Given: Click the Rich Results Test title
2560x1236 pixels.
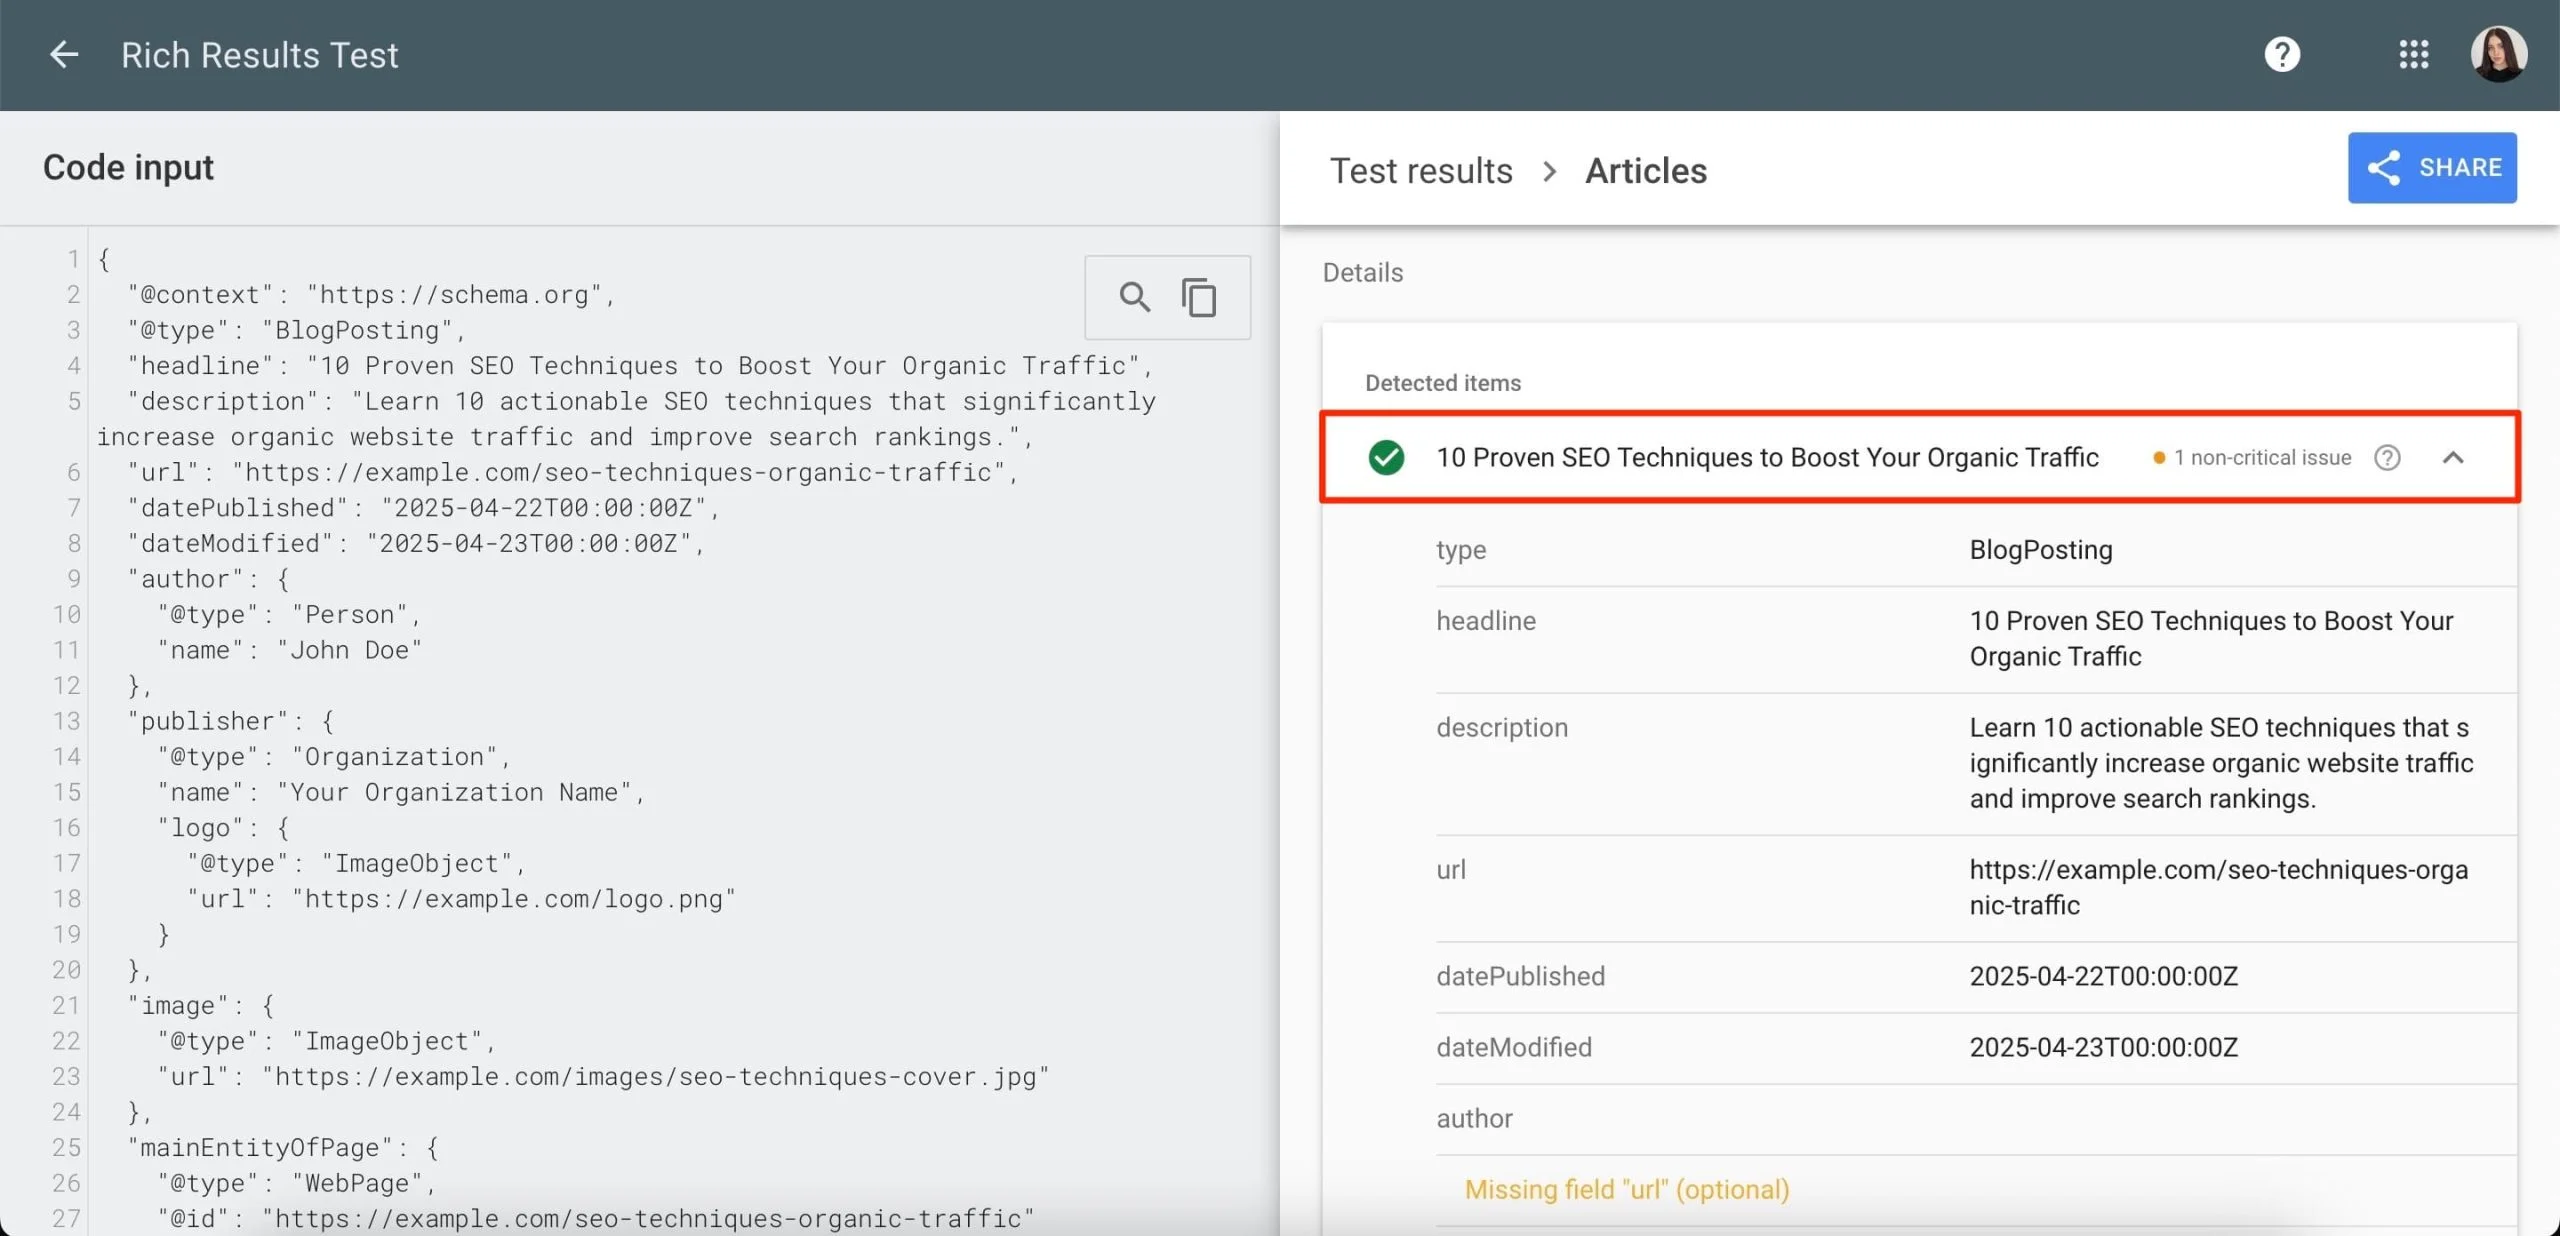Looking at the screenshot, I should 260,55.
